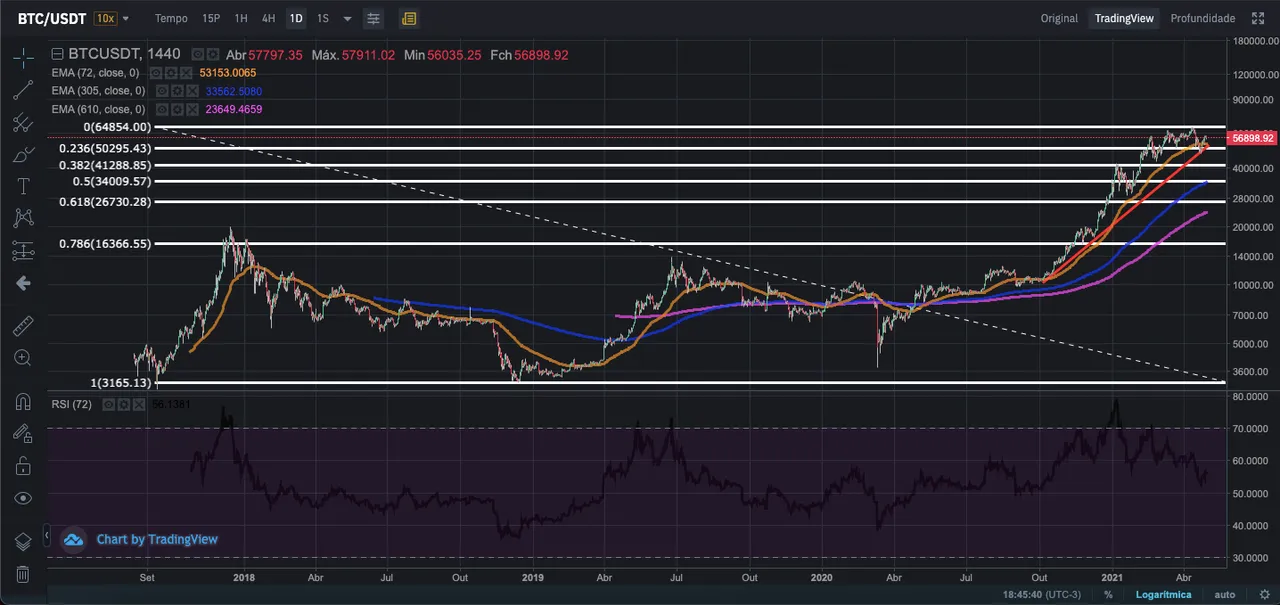
Task: Hide the EMA 610 indicator
Action: (161, 109)
